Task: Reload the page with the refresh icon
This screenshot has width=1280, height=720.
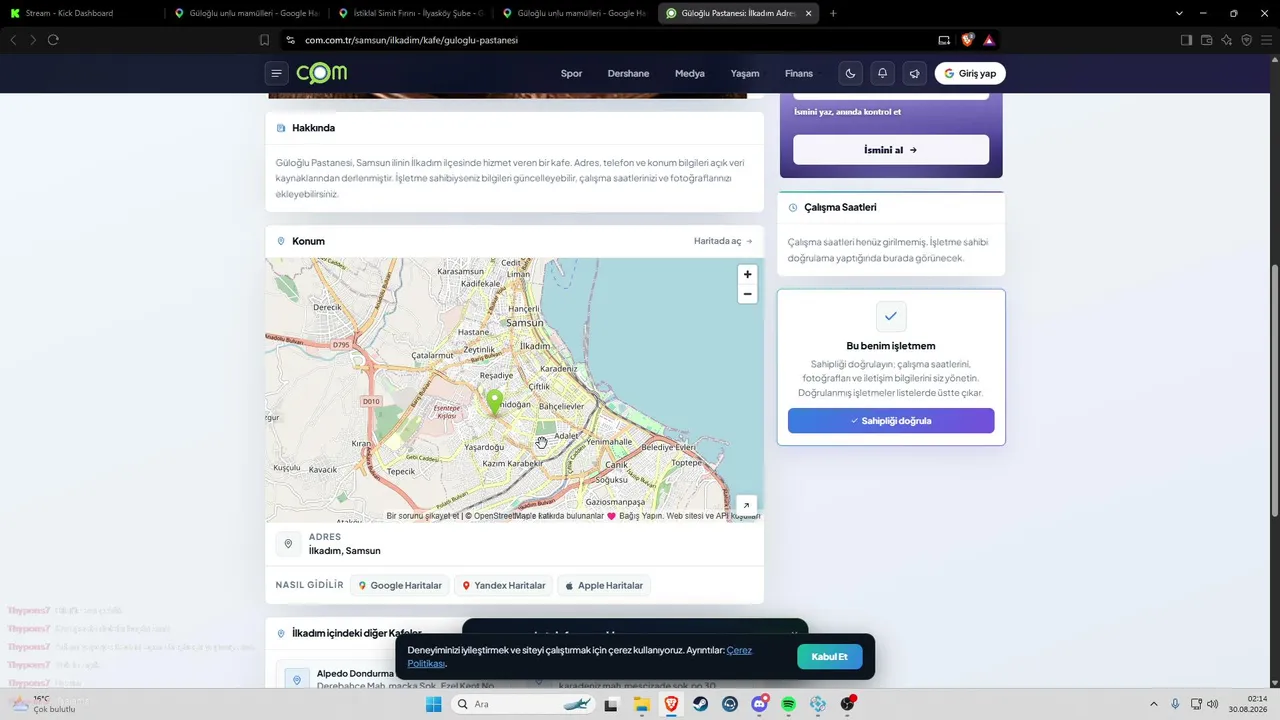Action: point(53,40)
